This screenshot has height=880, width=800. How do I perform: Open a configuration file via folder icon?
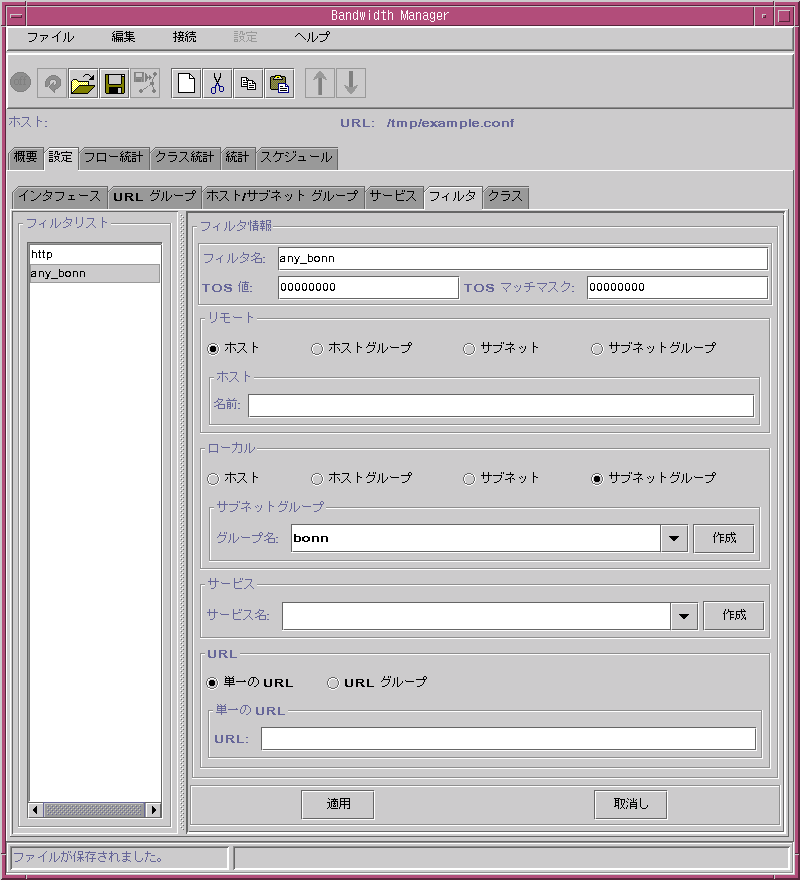point(83,83)
